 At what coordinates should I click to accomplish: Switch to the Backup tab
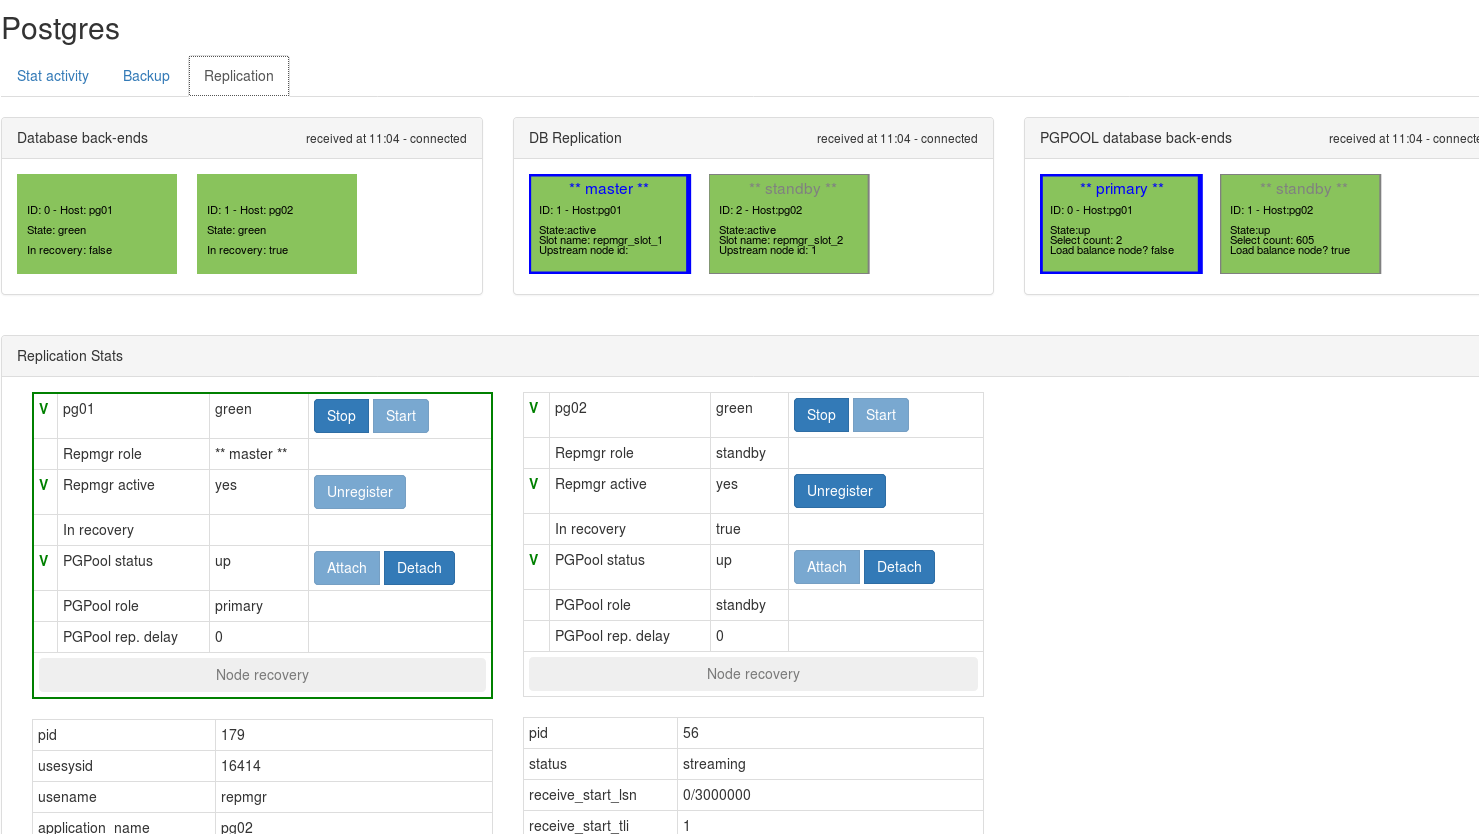coord(146,76)
